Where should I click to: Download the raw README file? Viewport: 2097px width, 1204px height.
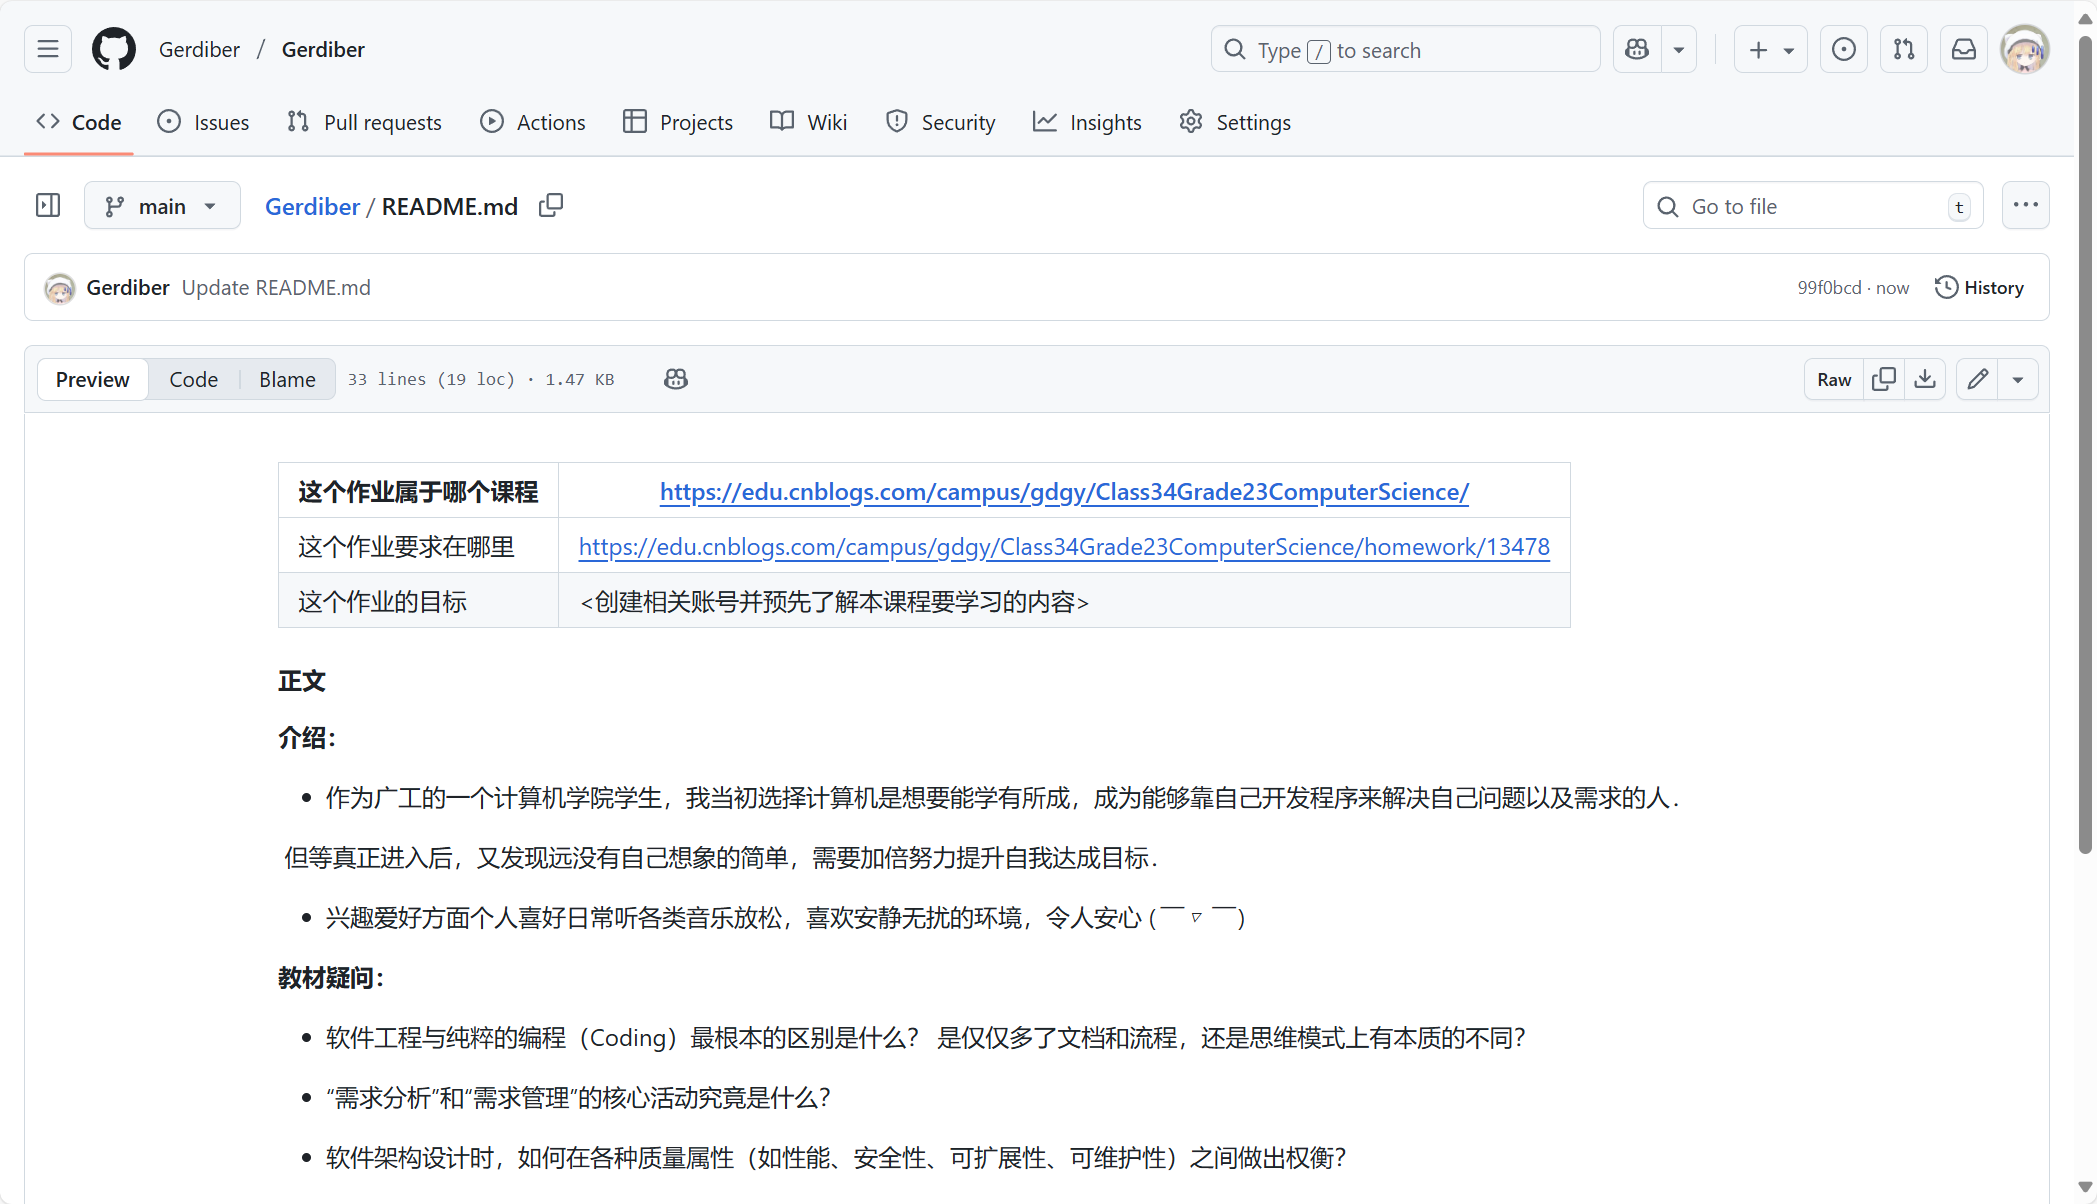click(x=1925, y=379)
